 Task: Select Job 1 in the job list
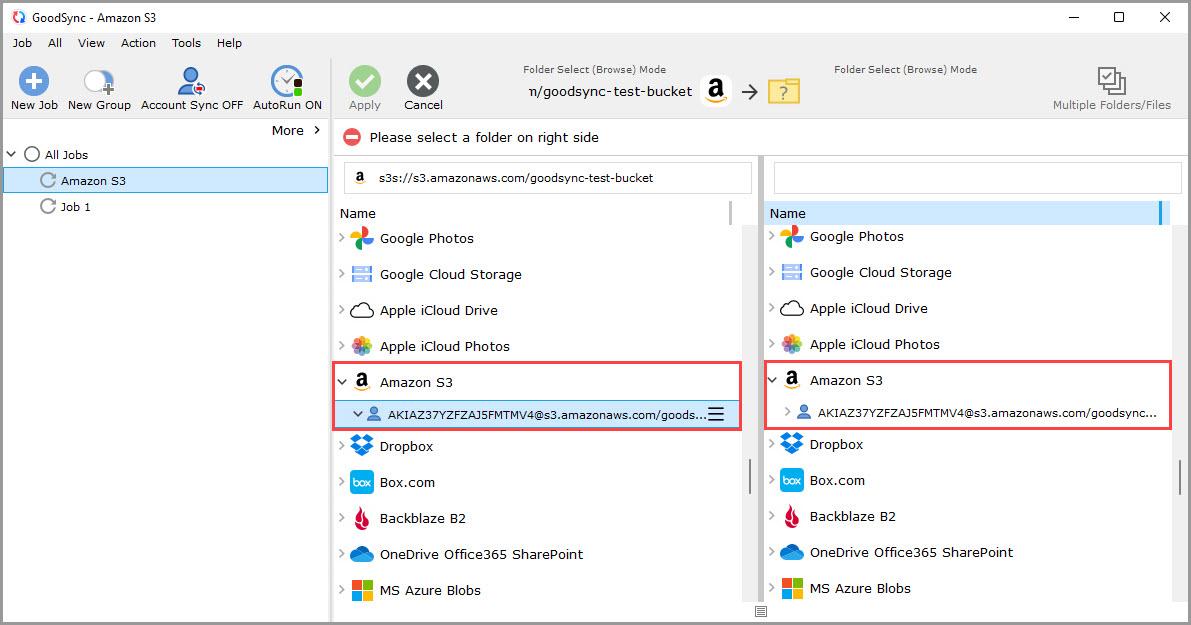click(x=76, y=207)
